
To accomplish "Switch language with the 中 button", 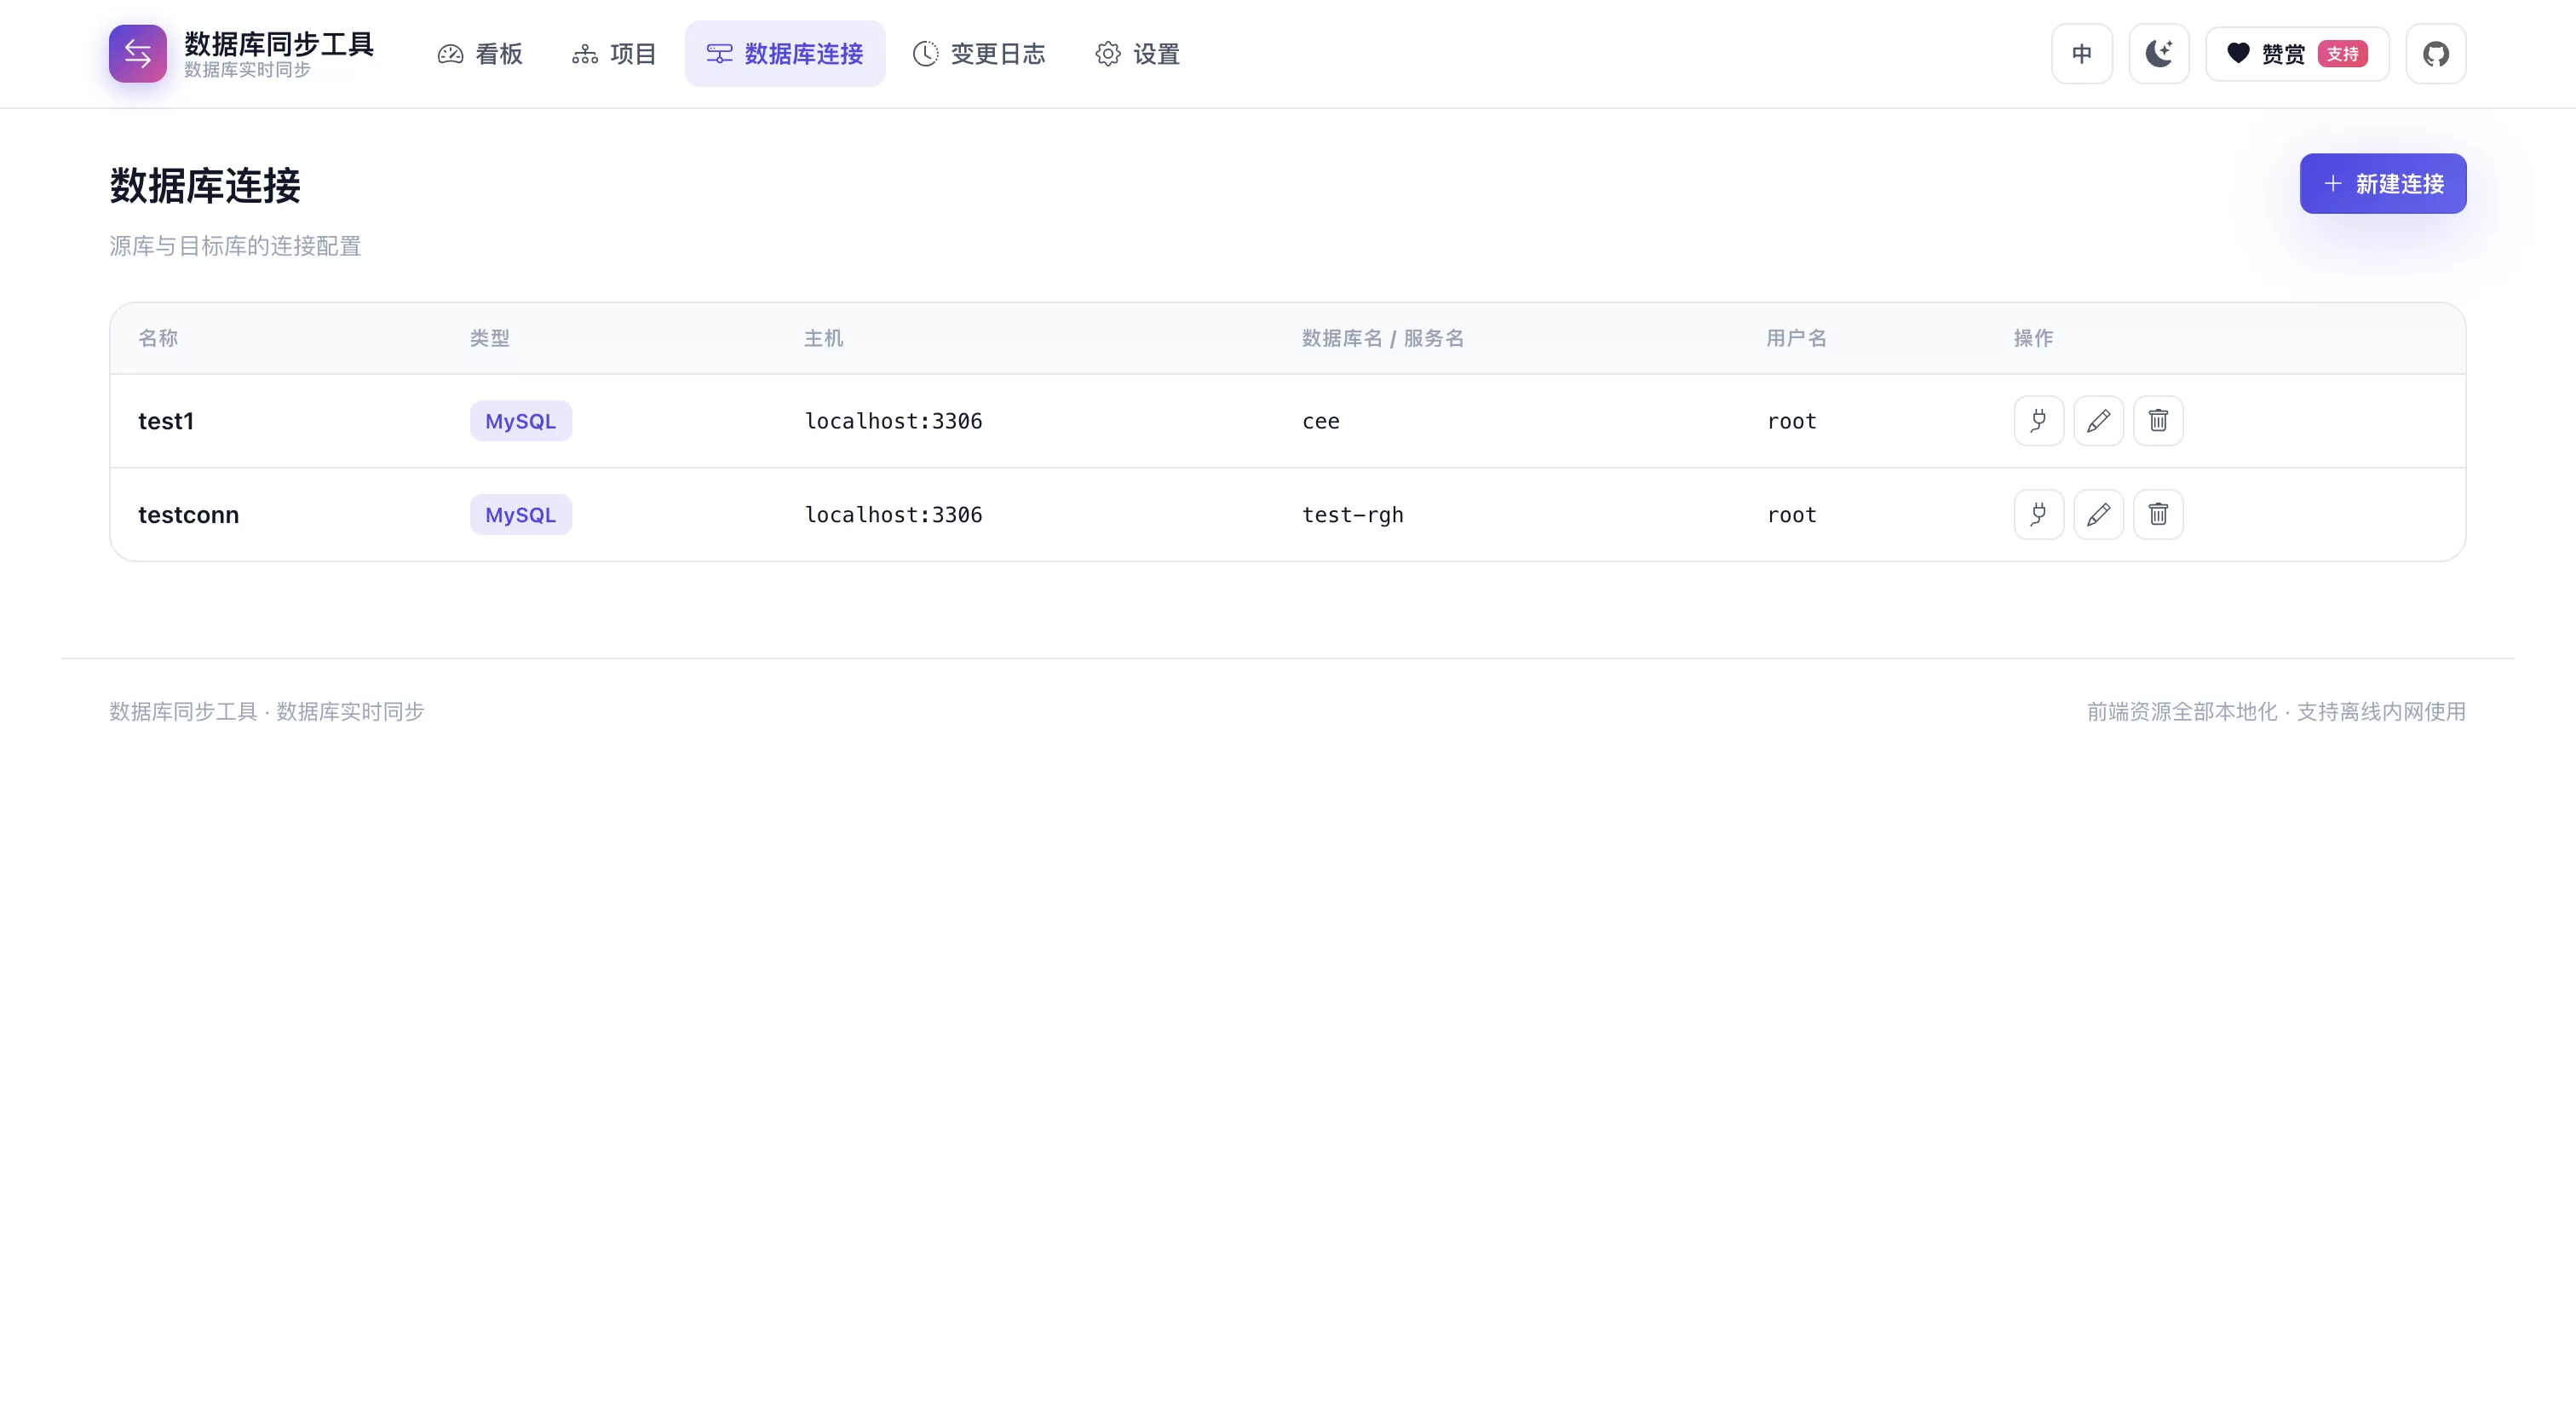I will pyautogui.click(x=2082, y=54).
